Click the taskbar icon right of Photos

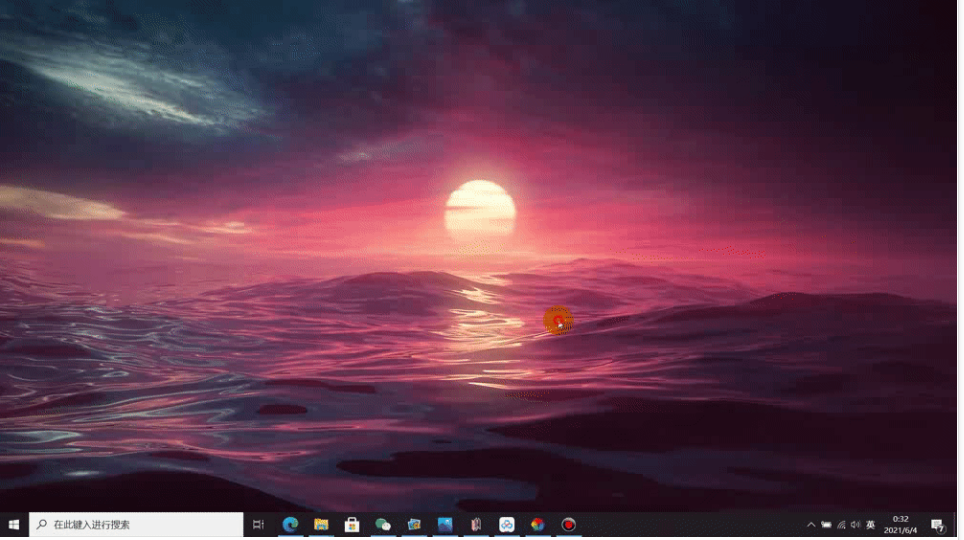tap(476, 525)
